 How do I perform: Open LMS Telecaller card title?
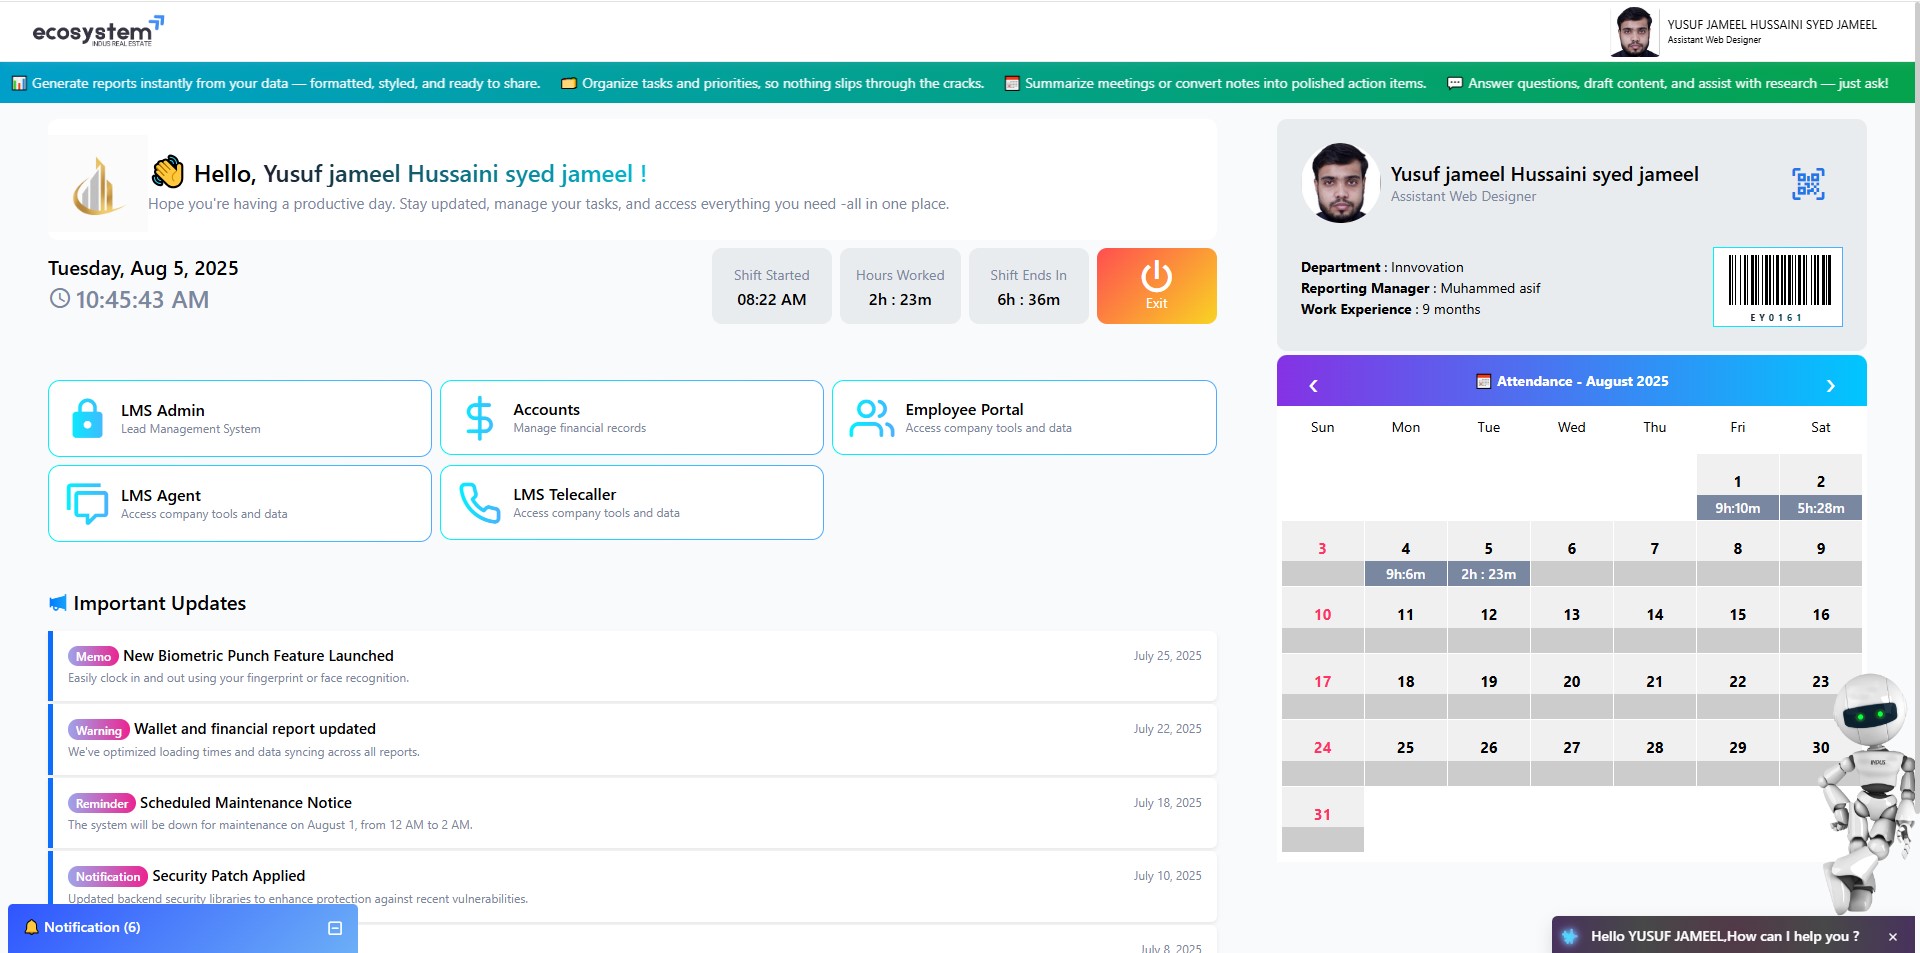pos(564,494)
